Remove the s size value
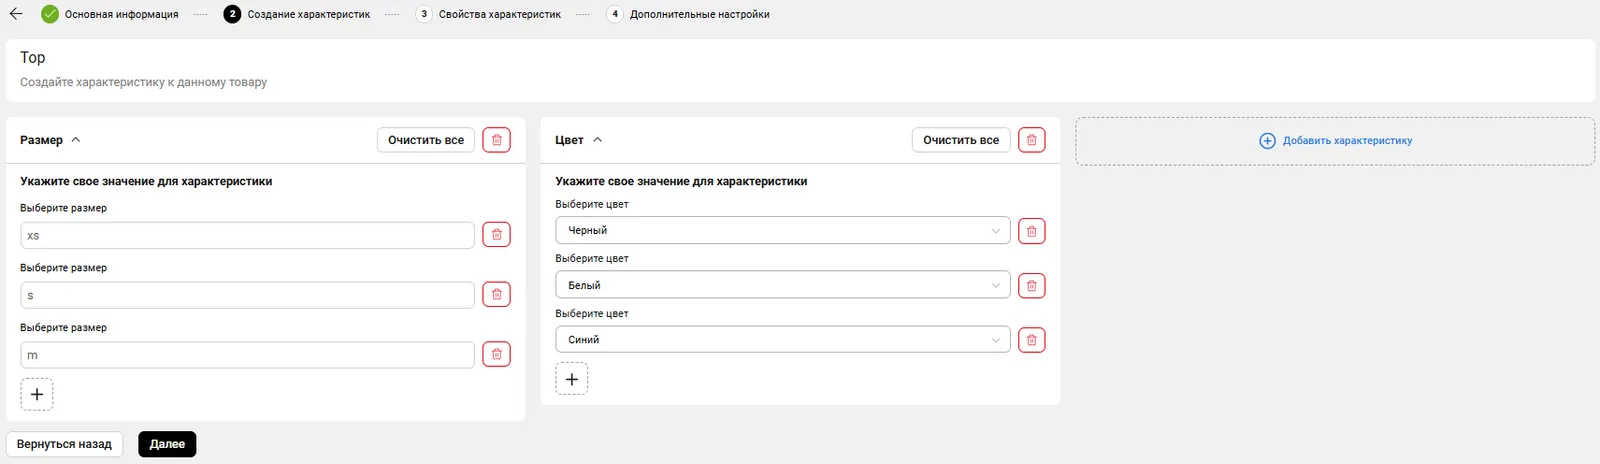The width and height of the screenshot is (1600, 464). point(496,295)
